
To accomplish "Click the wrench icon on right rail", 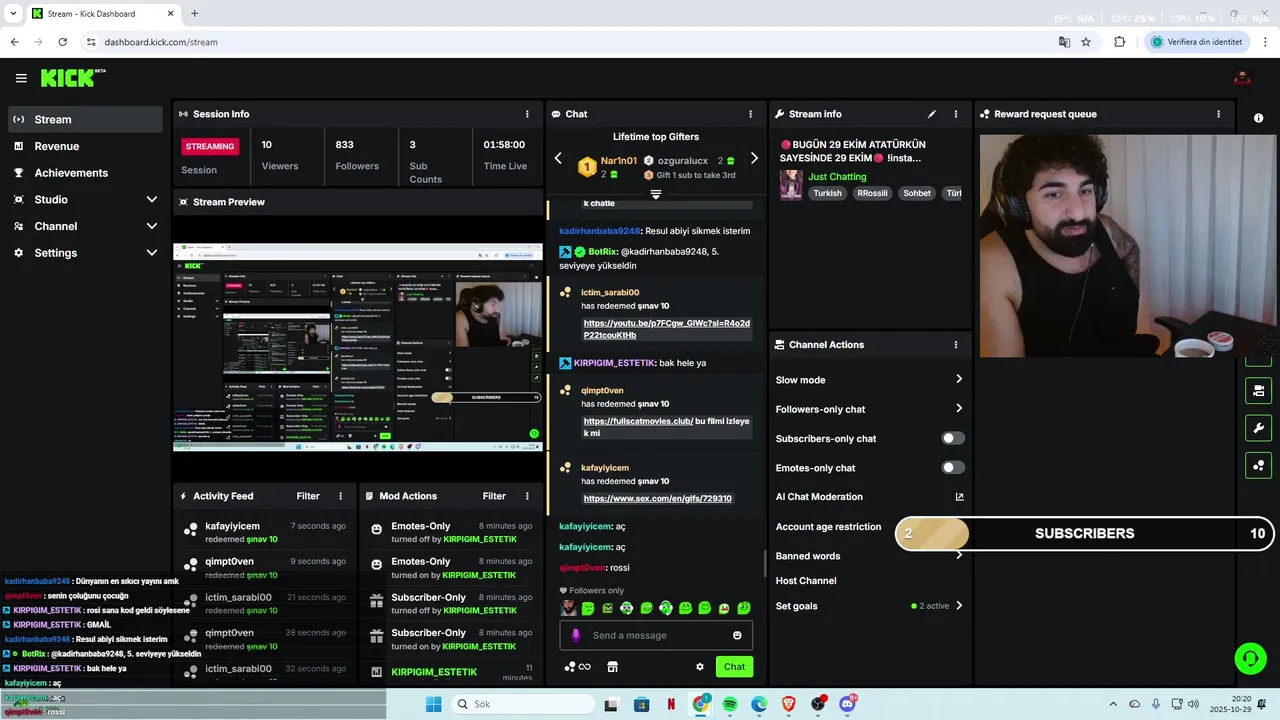I will click(1258, 428).
